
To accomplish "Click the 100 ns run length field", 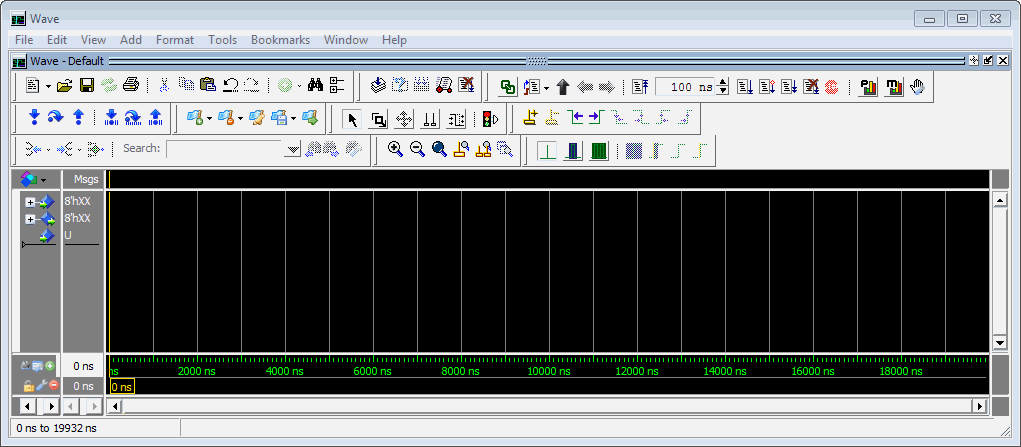I will (x=684, y=87).
